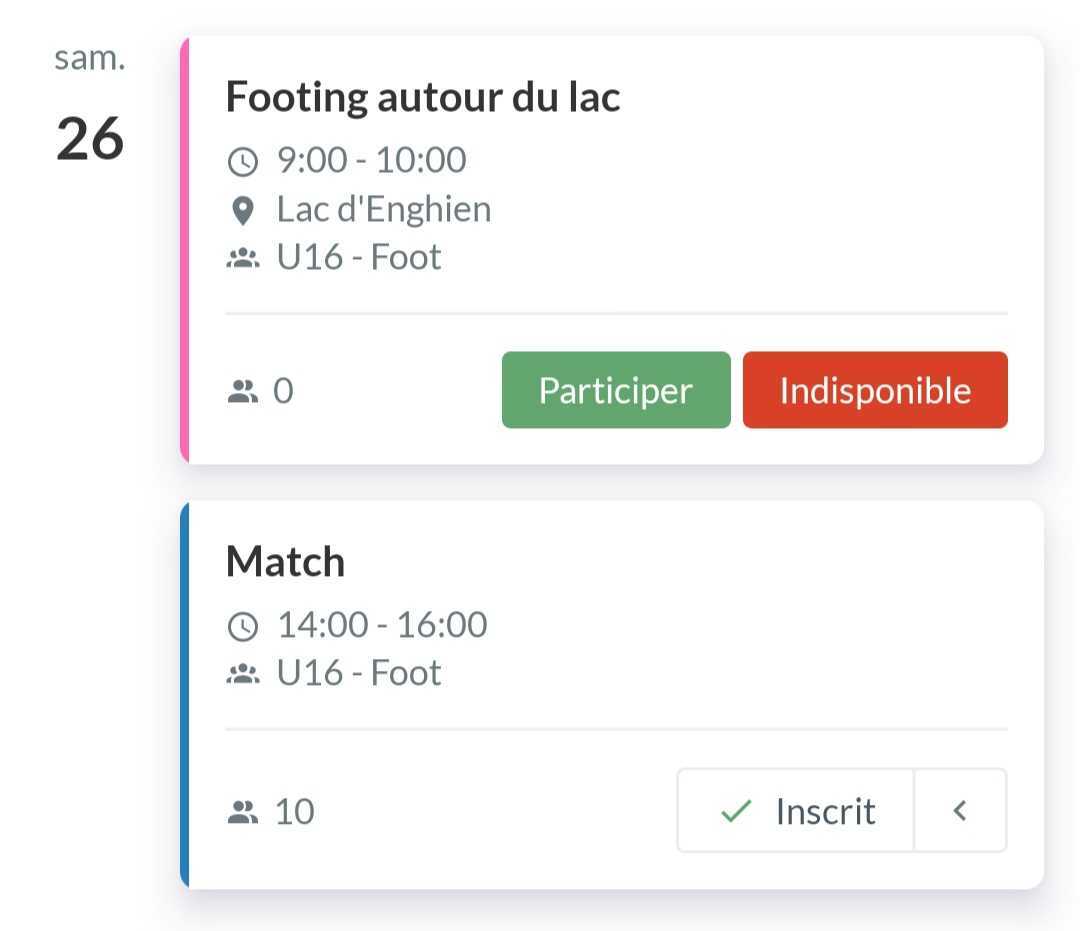Click the clock icon beside 14:00 - 16:00
The height and width of the screenshot is (931, 1080).
point(243,626)
